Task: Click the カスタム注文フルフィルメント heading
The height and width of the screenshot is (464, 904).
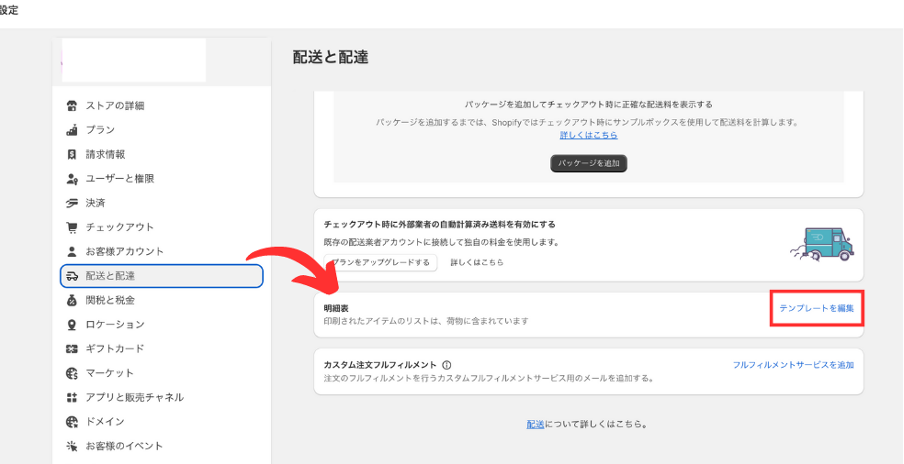Action: coord(381,365)
